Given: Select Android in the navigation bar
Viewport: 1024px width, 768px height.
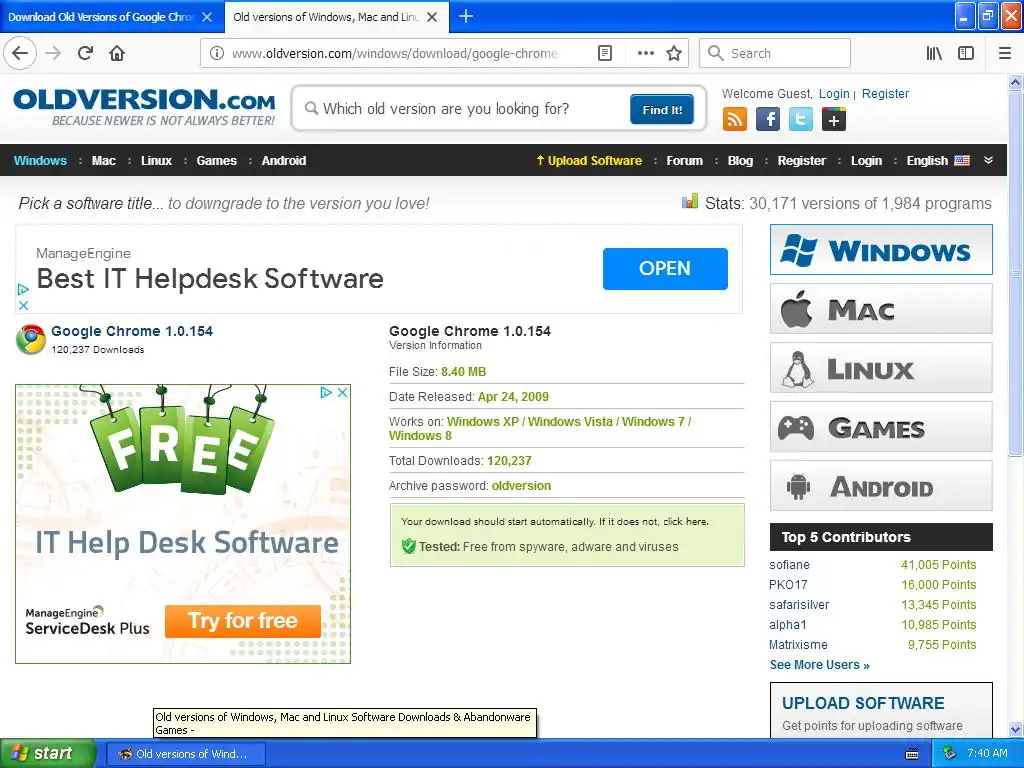Looking at the screenshot, I should click(x=283, y=161).
